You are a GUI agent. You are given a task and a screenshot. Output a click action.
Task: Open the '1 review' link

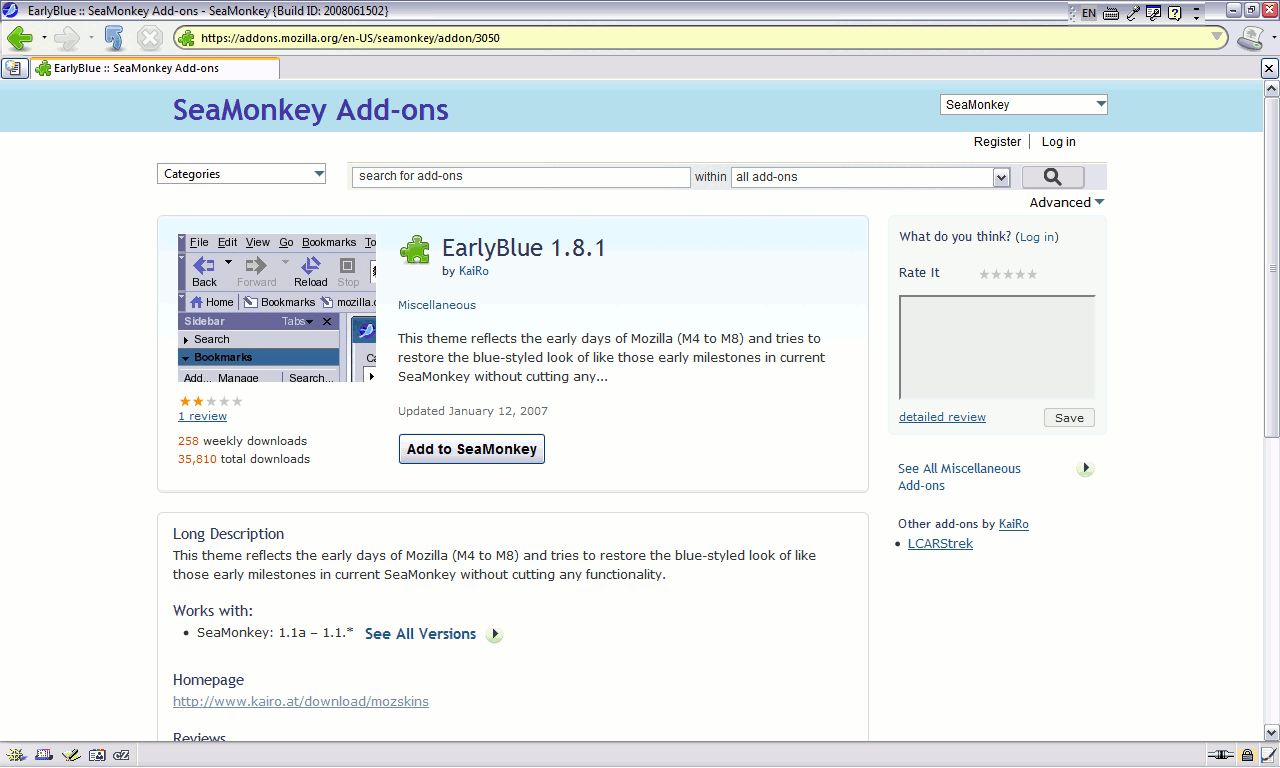202,416
